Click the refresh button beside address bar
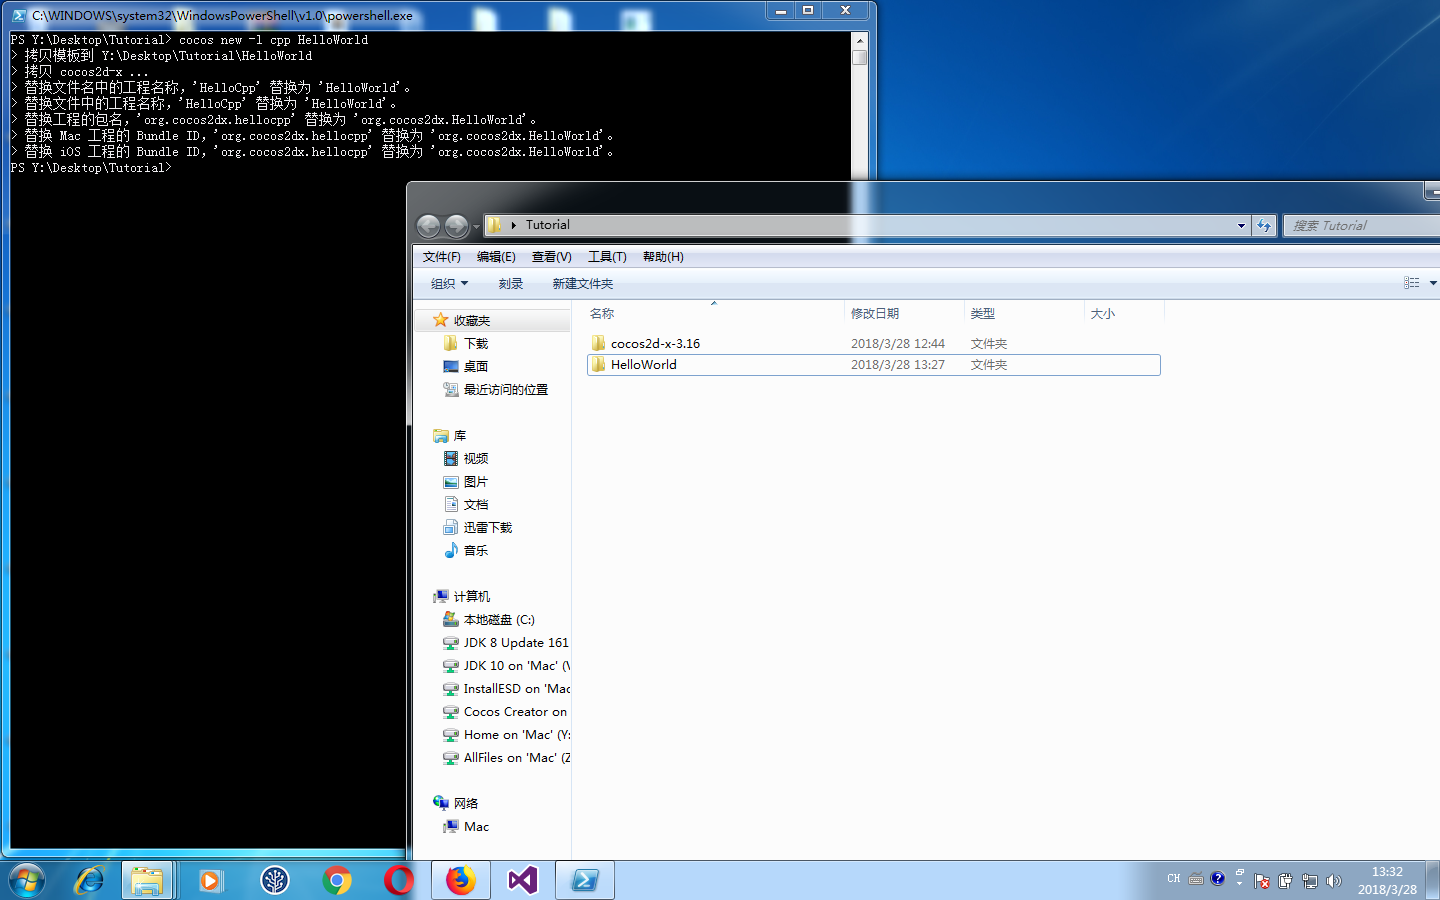The image size is (1440, 900). tap(1264, 226)
